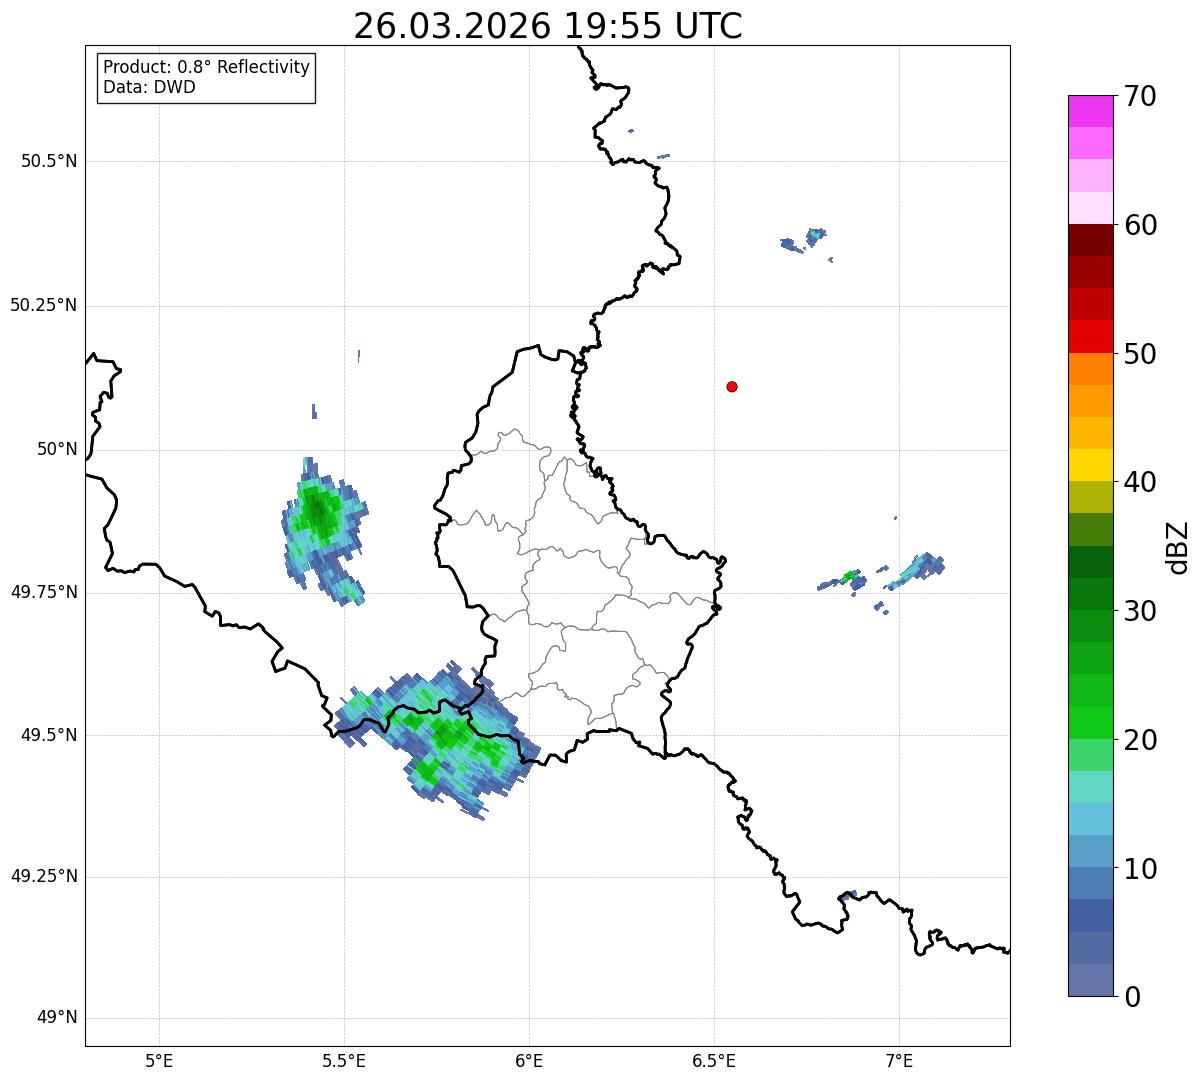
Task: Click the 26.03.2026 19:55 UTC title
Action: point(548,26)
